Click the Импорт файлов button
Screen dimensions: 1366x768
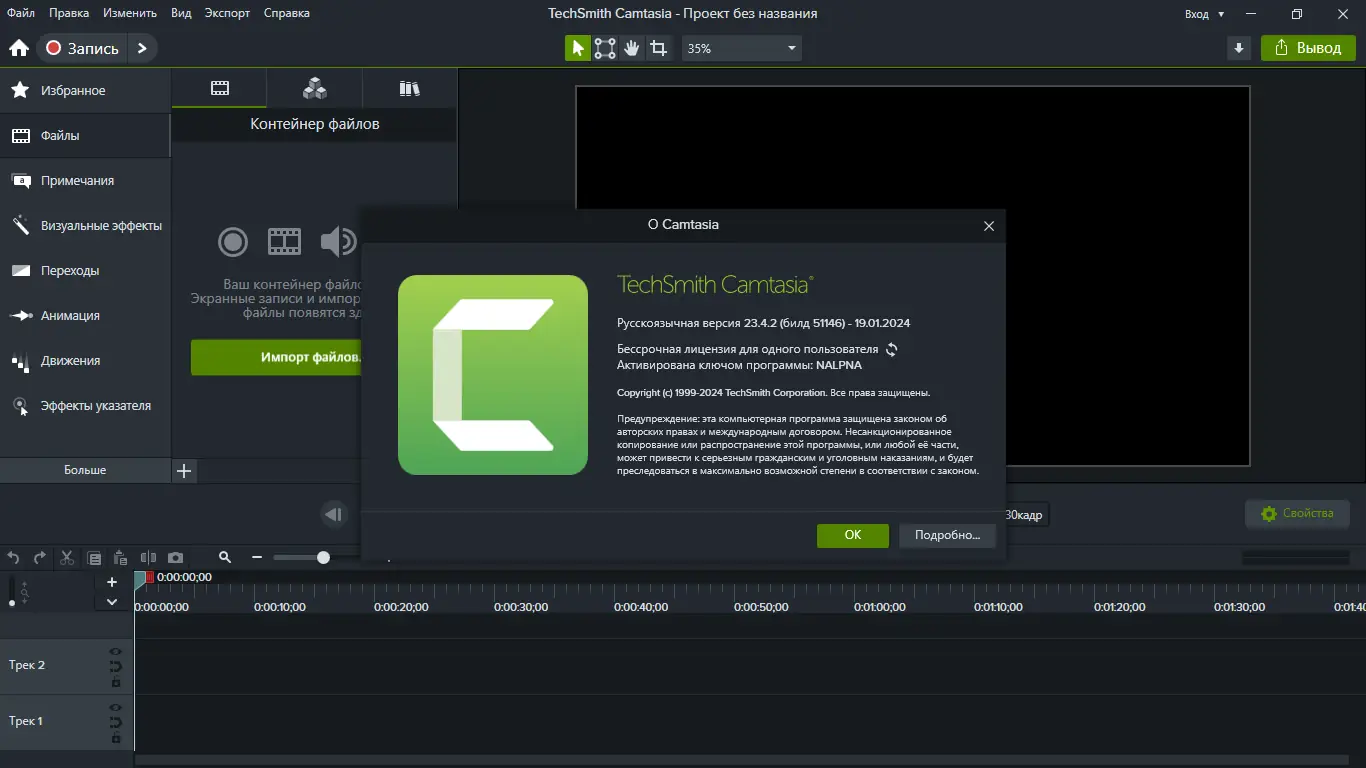276,357
